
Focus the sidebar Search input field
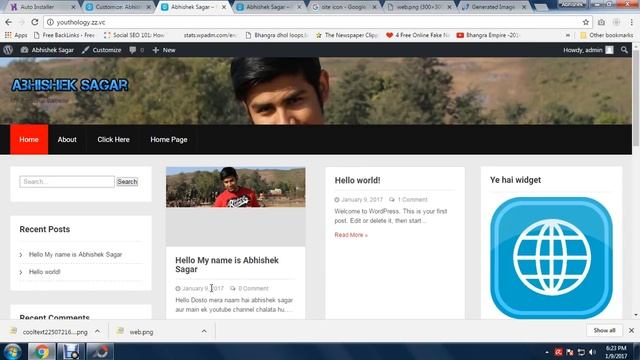(x=67, y=182)
